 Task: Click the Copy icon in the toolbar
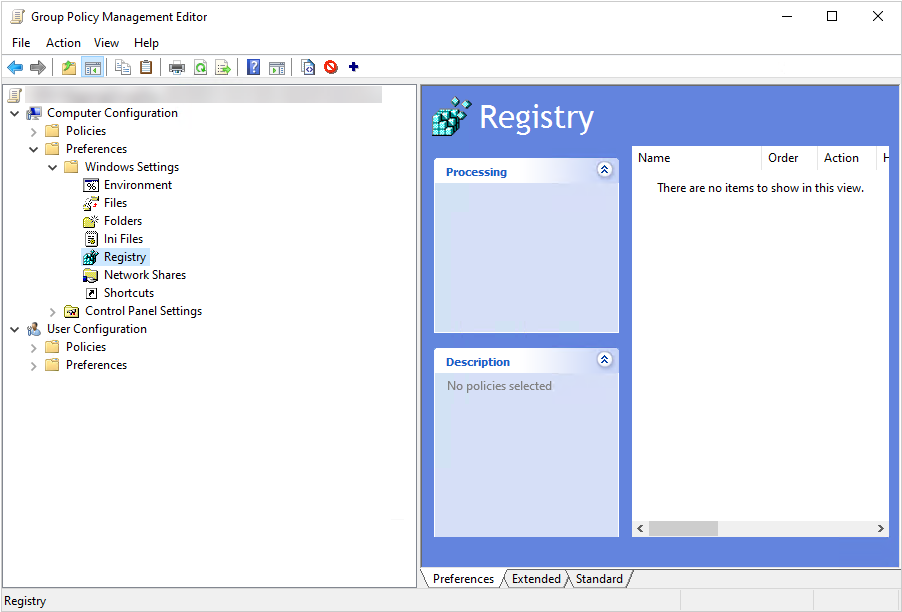122,67
